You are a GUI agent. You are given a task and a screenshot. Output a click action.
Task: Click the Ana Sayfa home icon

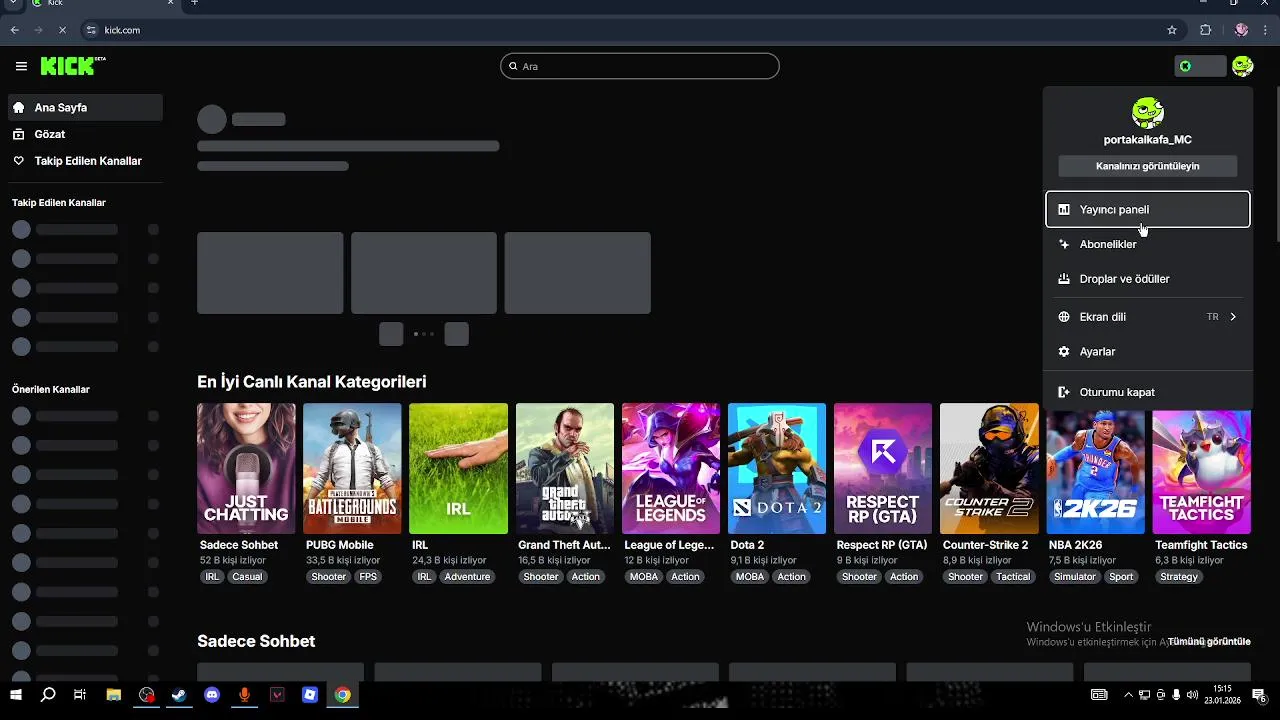[18, 107]
